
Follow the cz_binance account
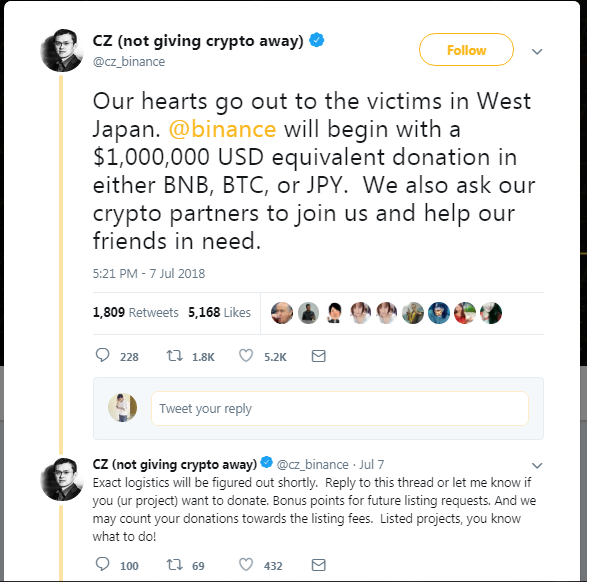(x=466, y=50)
